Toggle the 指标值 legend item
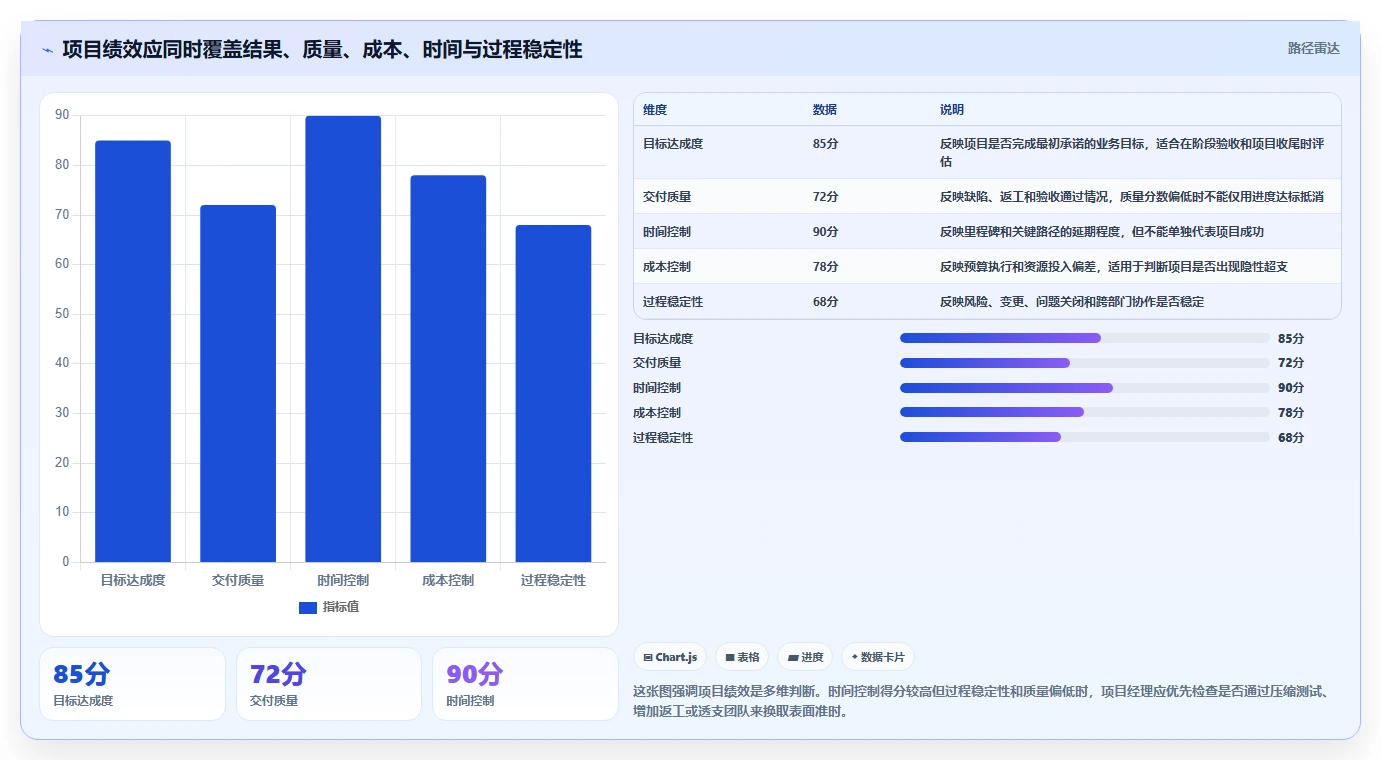This screenshot has width=1381, height=760. [x=329, y=607]
